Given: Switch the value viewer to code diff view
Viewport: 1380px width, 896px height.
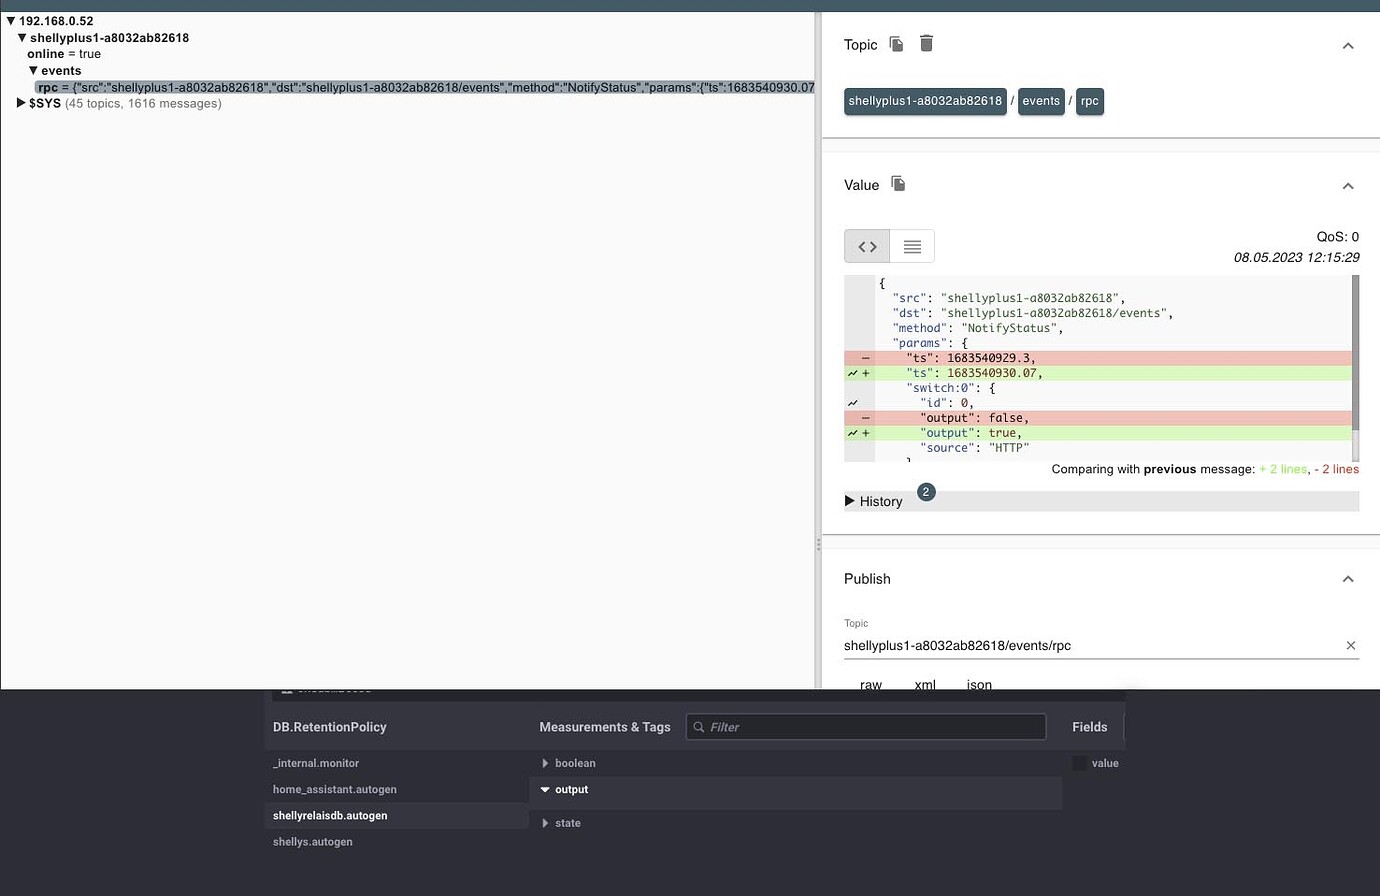Looking at the screenshot, I should (866, 245).
